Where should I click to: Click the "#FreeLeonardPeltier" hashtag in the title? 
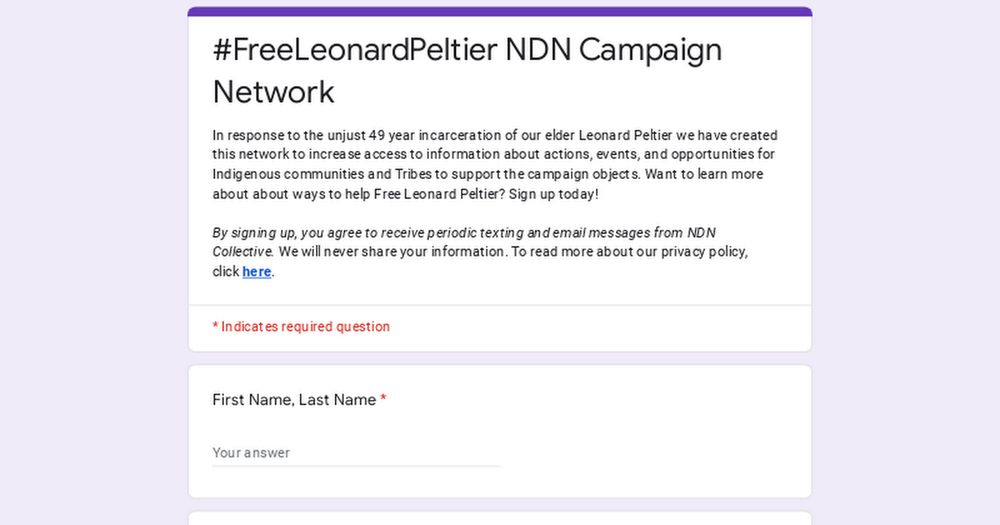point(355,50)
